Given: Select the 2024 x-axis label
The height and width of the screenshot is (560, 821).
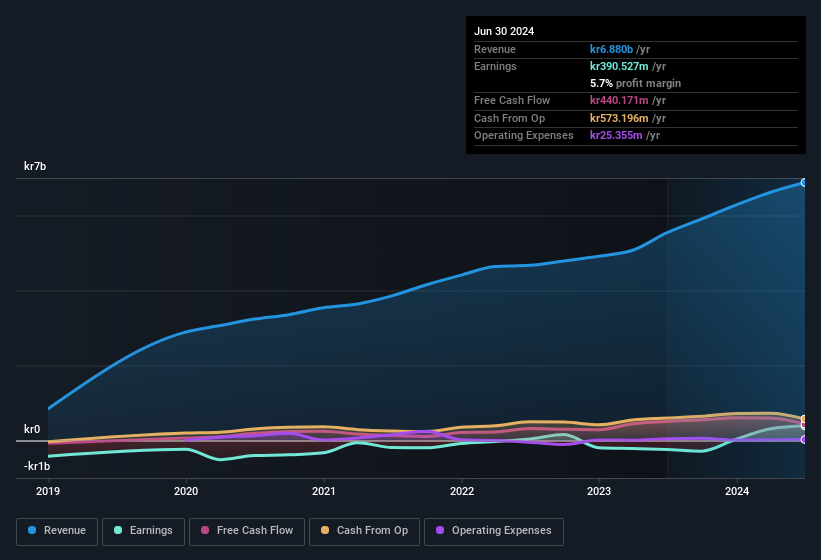Looking at the screenshot, I should tap(737, 491).
